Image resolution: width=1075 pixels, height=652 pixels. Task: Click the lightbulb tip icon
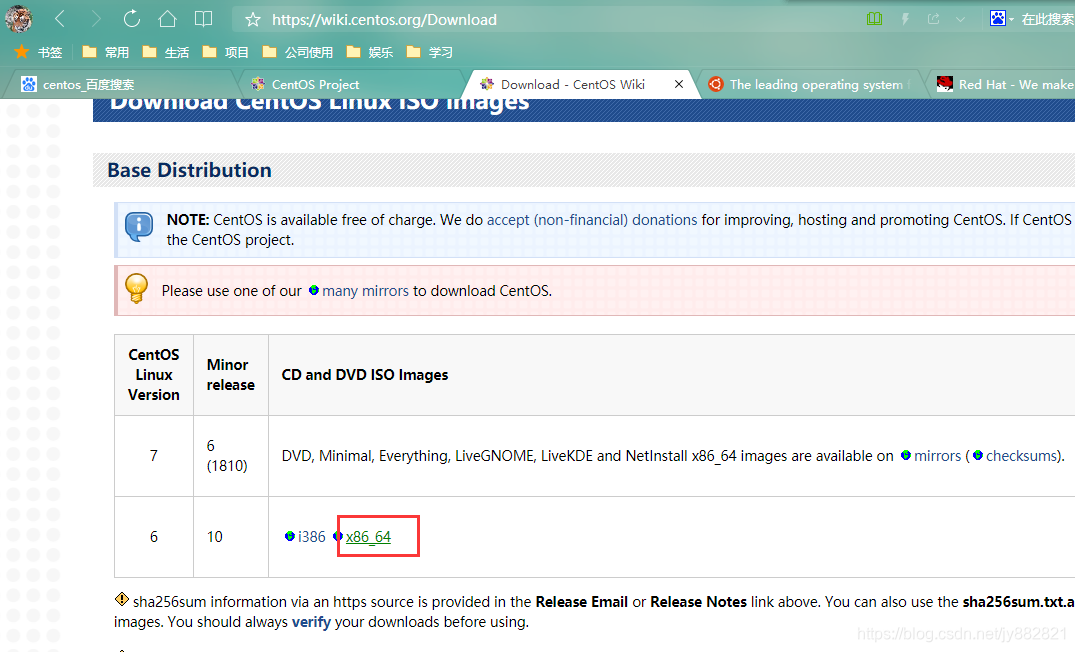136,288
